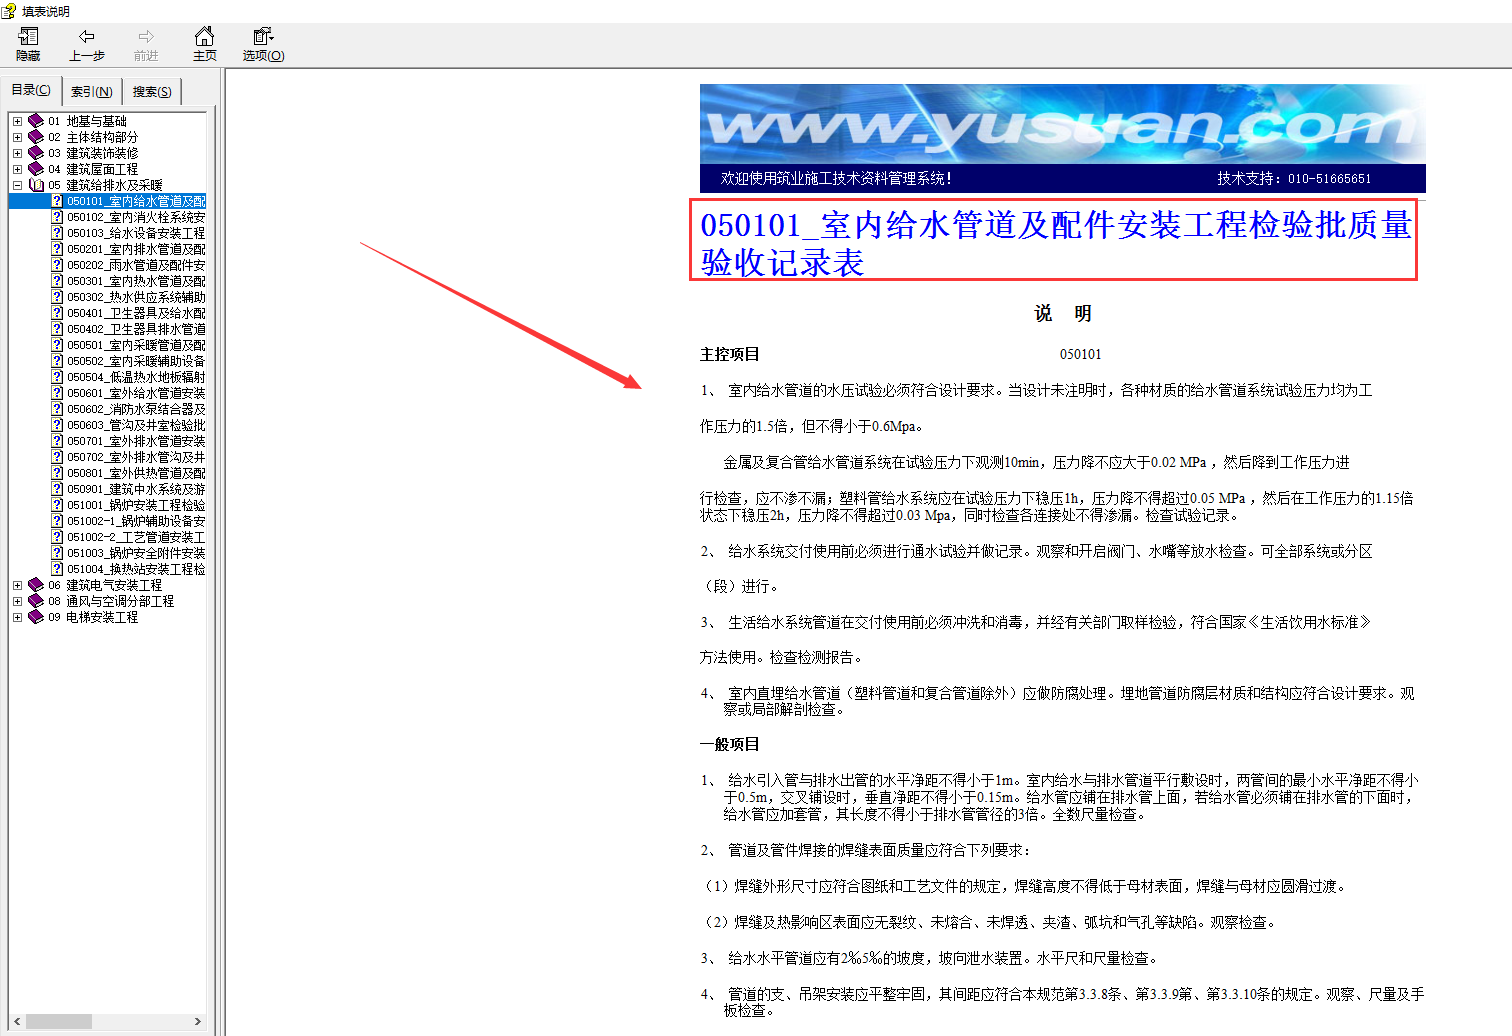Switch to the 目录(C) tab
The height and width of the screenshot is (1036, 1512).
pyautogui.click(x=31, y=90)
